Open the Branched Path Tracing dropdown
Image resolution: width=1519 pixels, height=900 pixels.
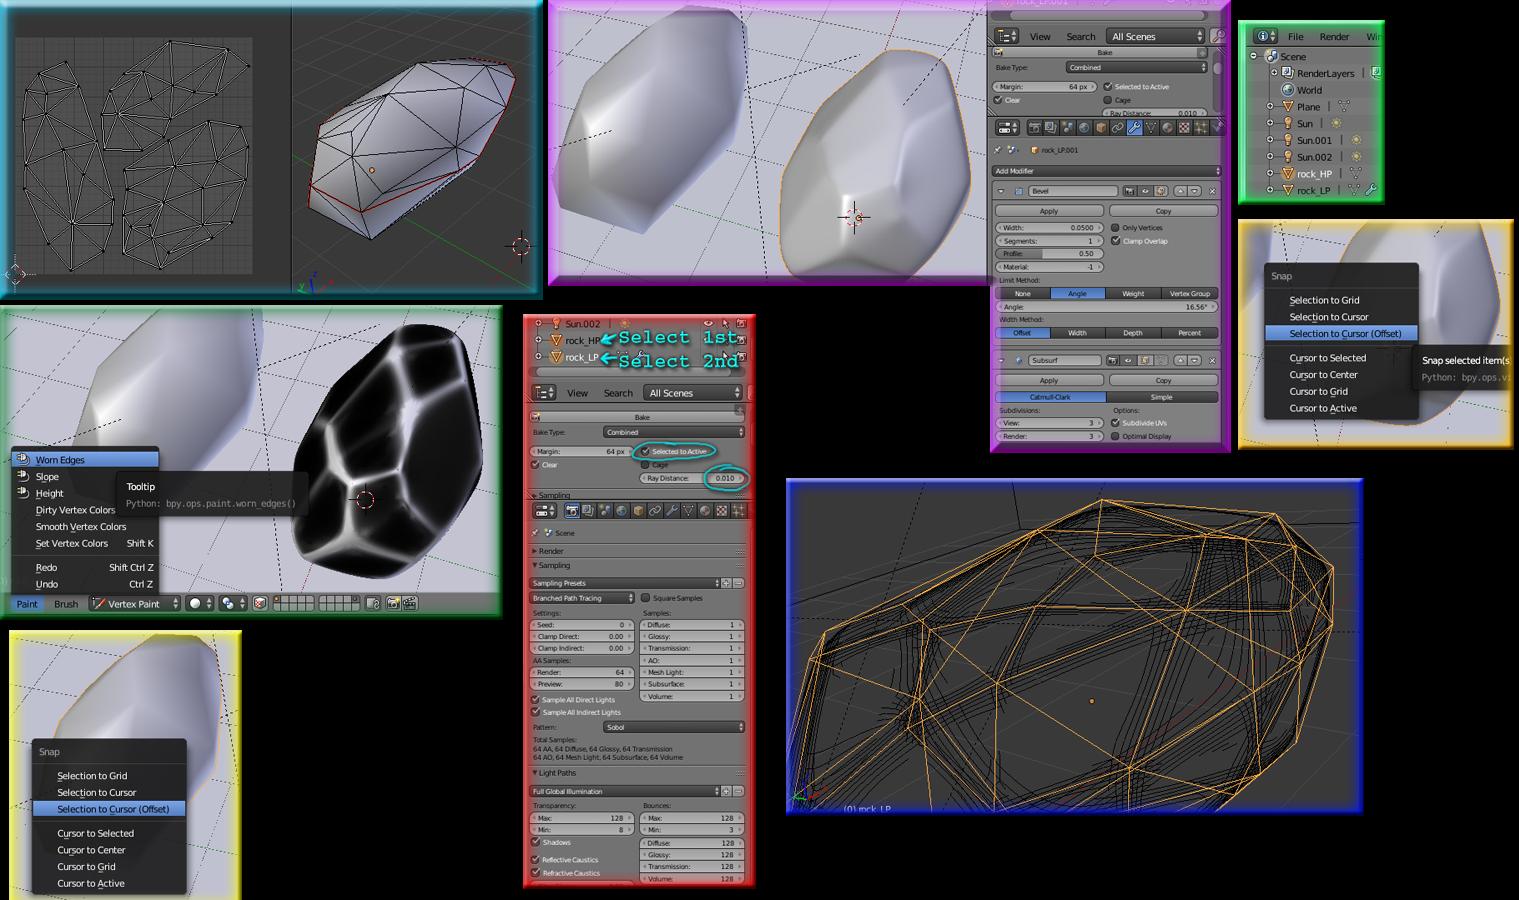[582, 598]
